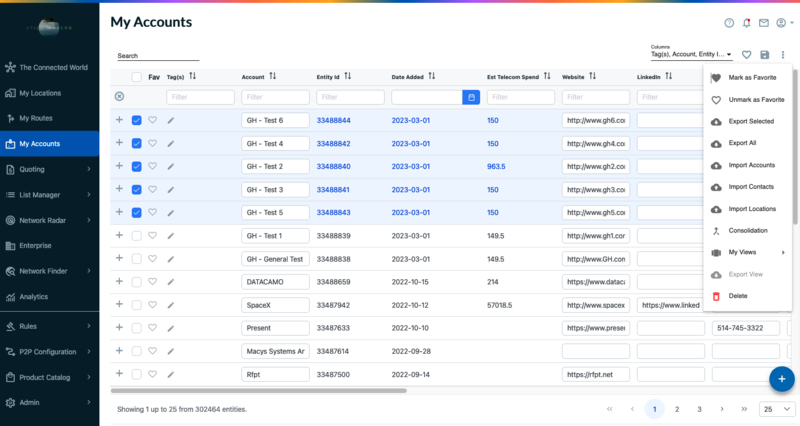Go to page 2

point(677,409)
